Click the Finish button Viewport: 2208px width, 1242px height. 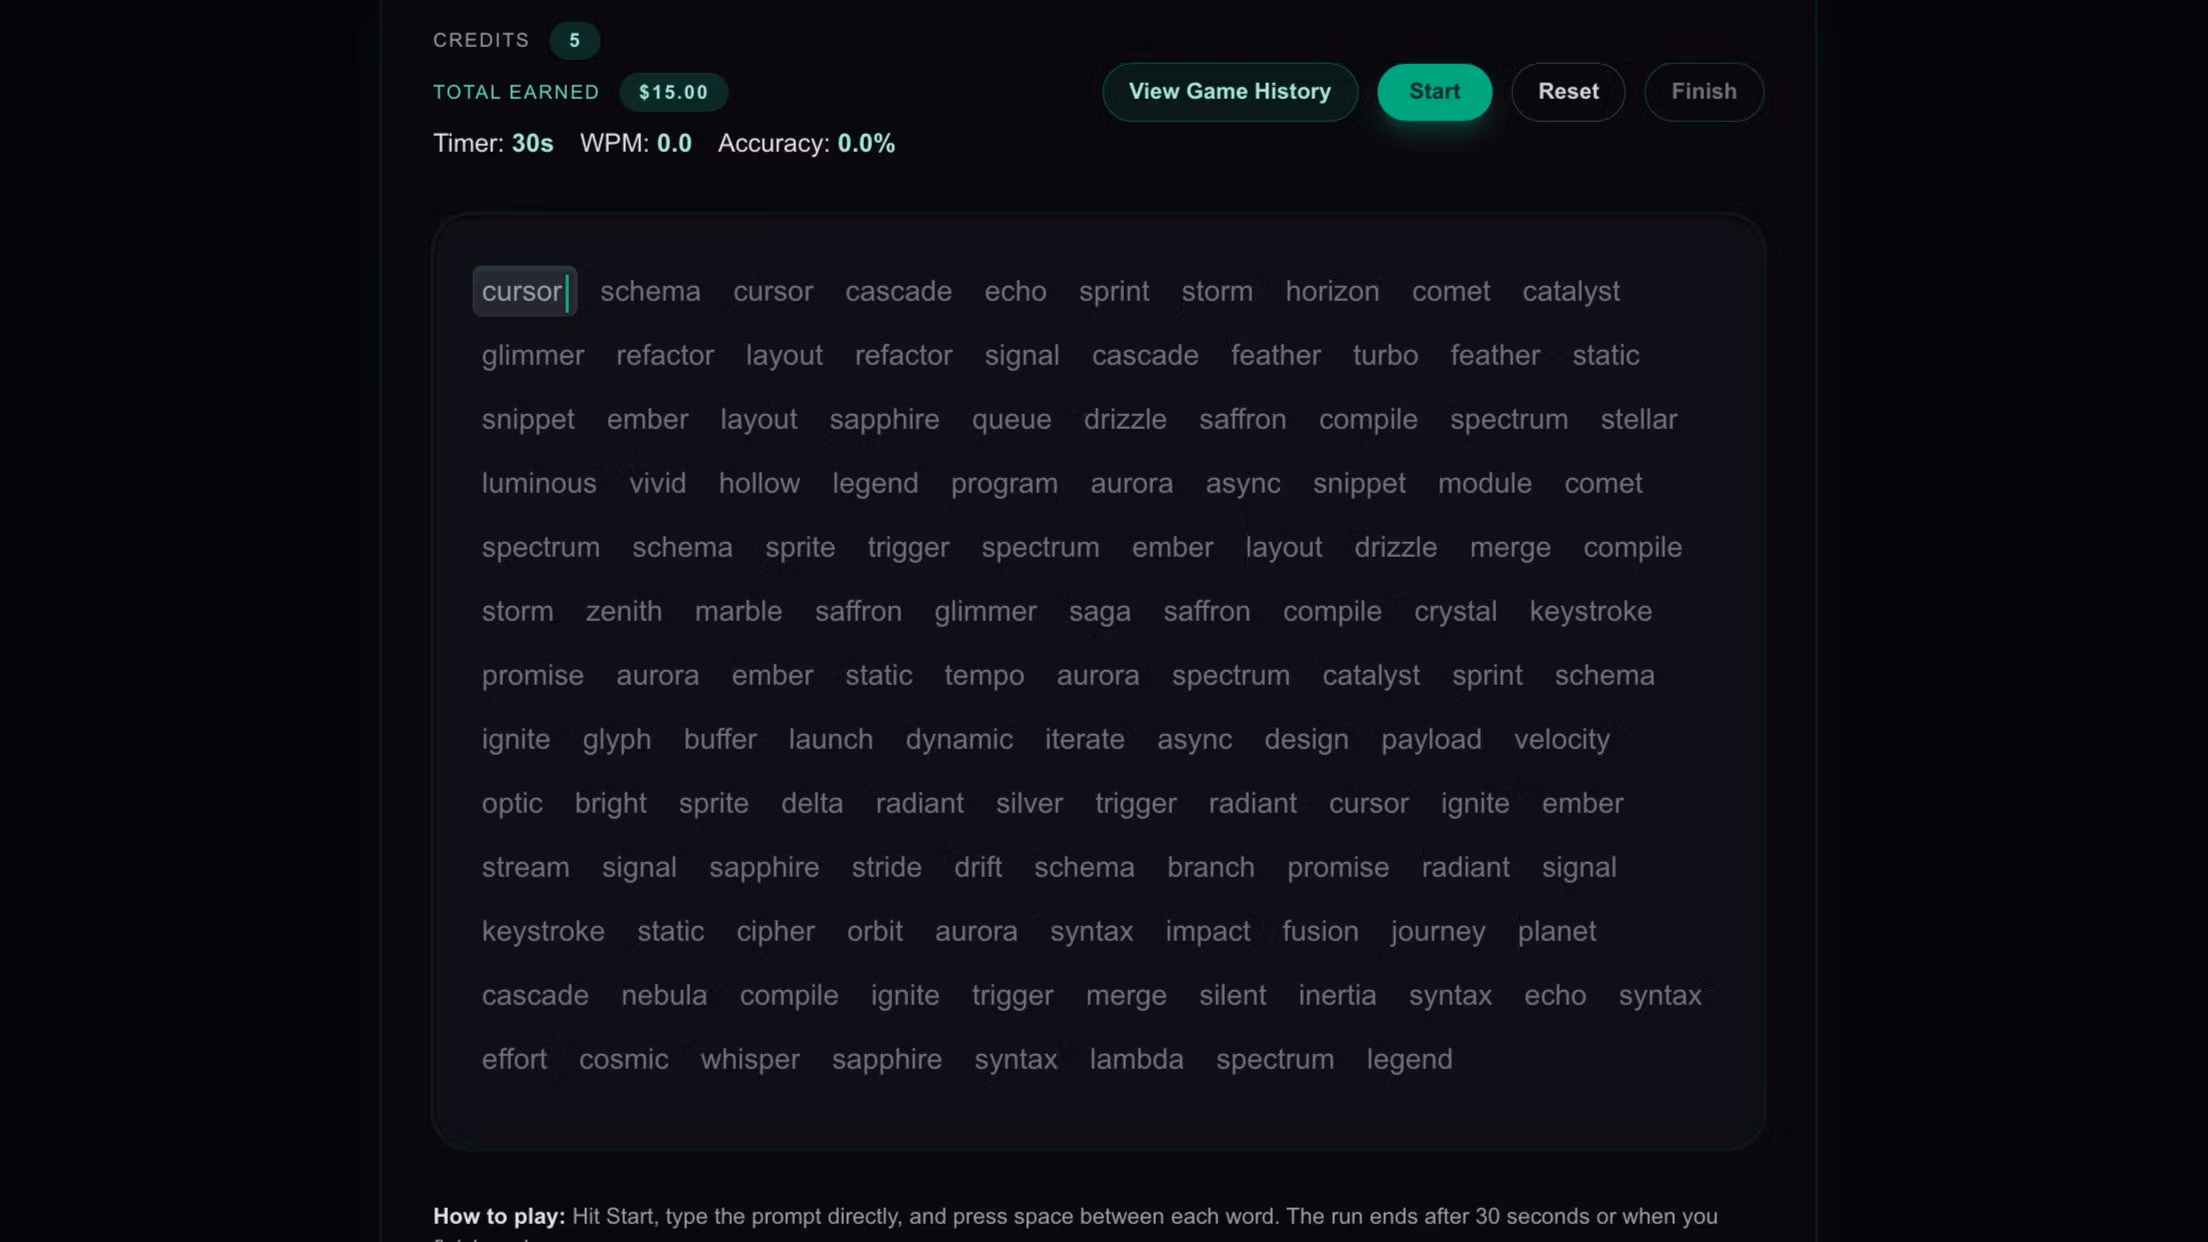(1703, 92)
